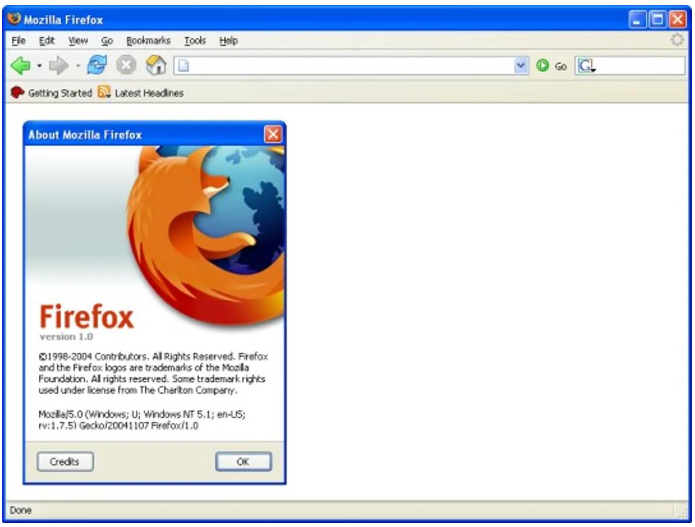Click the Firefox icon in title bar
The height and width of the screenshot is (527, 695).
point(14,19)
